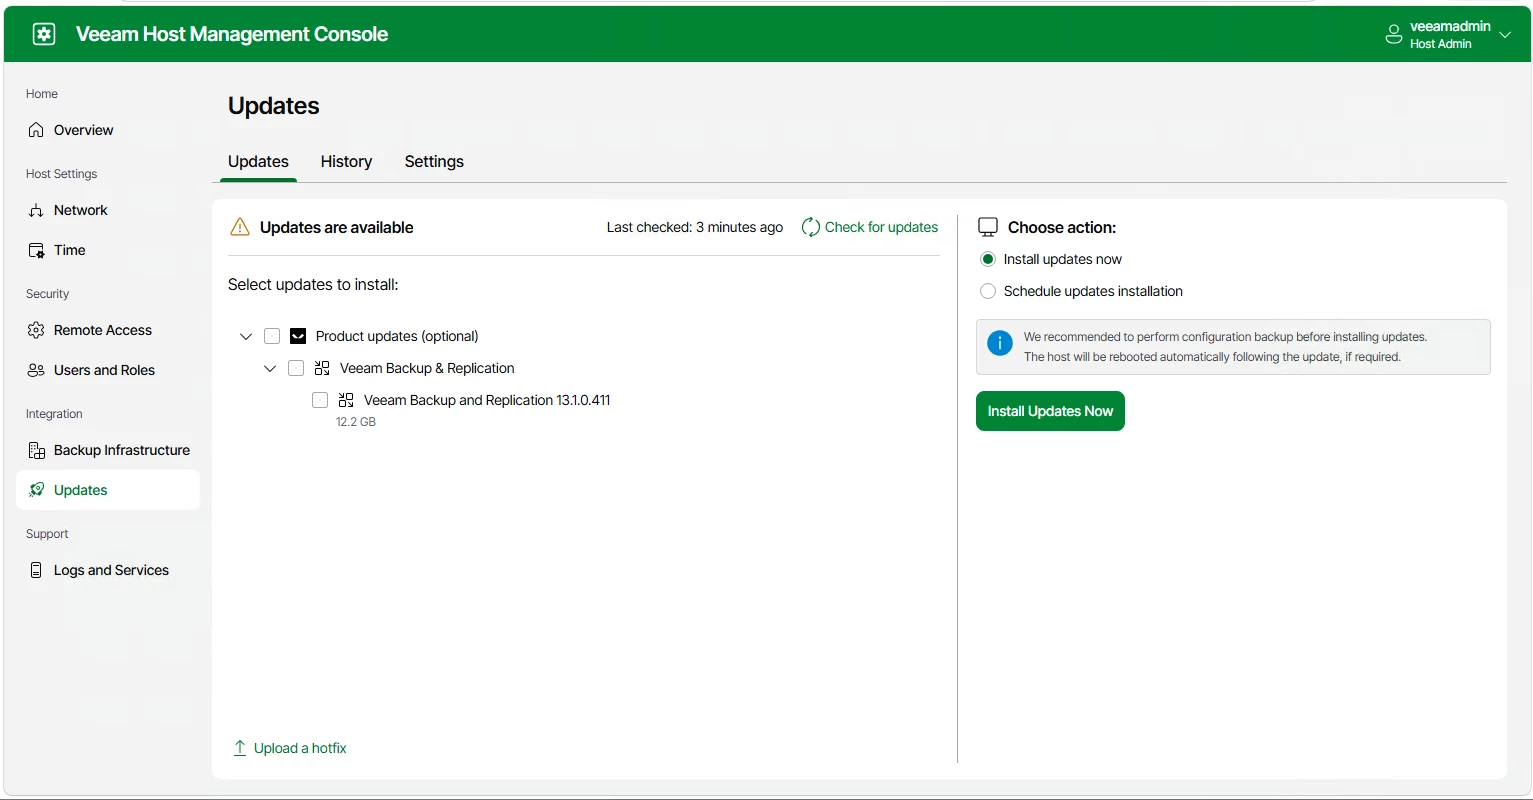
Task: Click the Veeam gear logo icon
Action: pyautogui.click(x=44, y=34)
